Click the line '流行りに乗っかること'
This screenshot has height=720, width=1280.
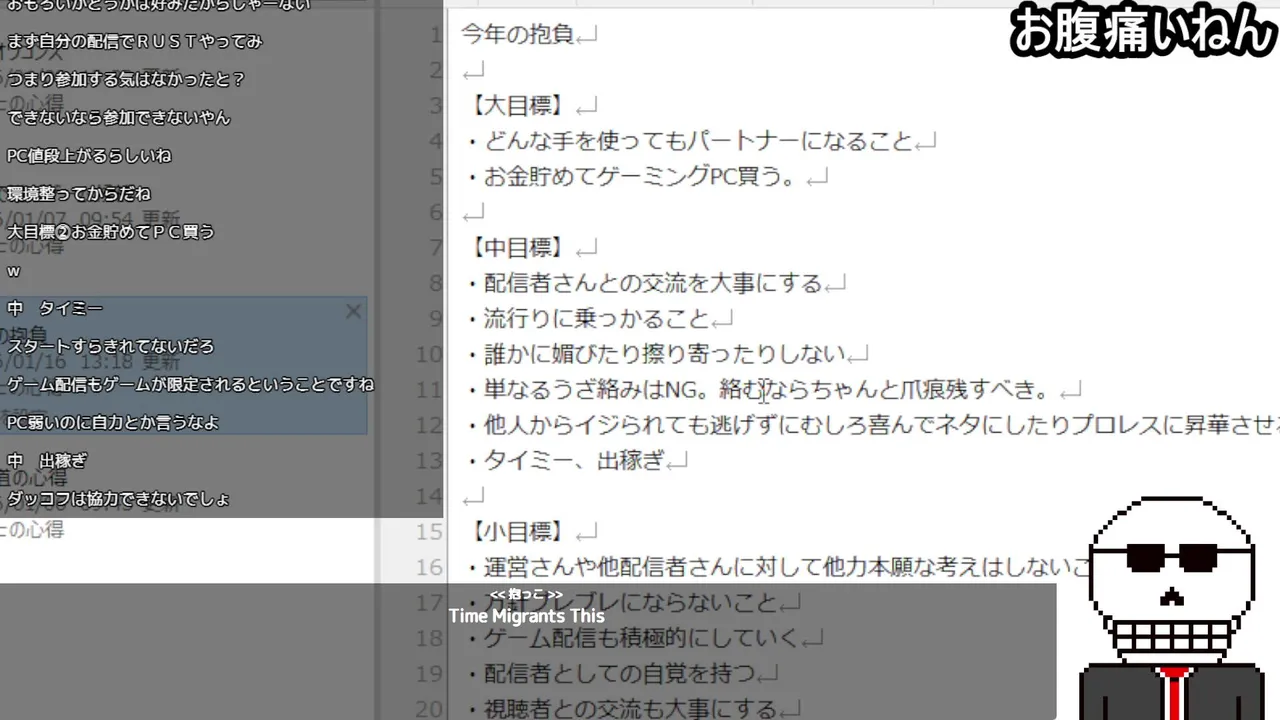[x=588, y=319]
